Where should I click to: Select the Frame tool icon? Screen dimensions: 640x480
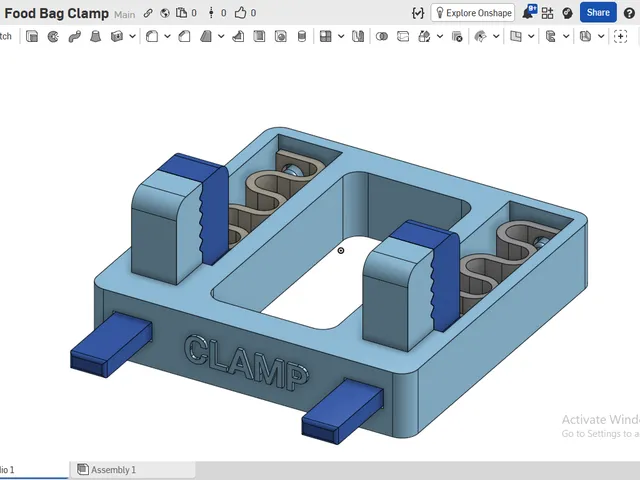coord(551,37)
